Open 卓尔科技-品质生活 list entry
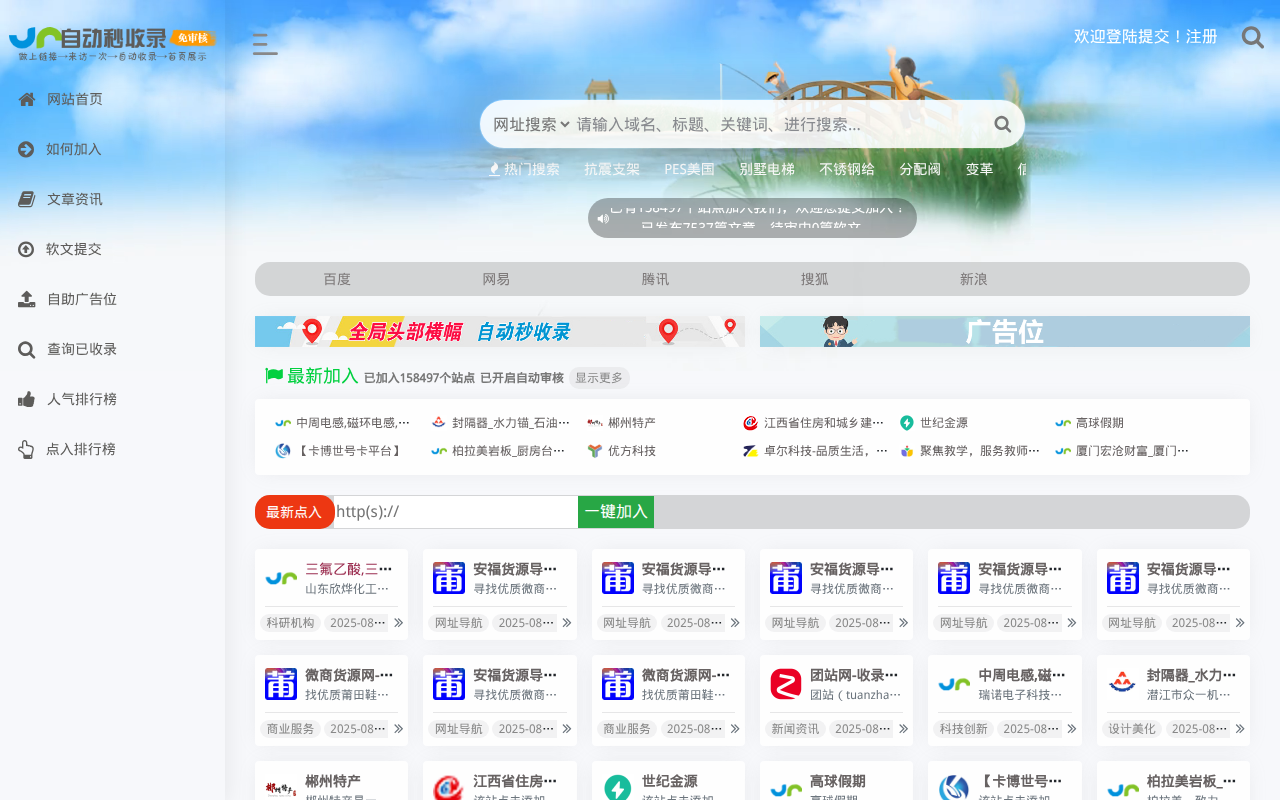Viewport: 1280px width, 800px height. [x=826, y=451]
